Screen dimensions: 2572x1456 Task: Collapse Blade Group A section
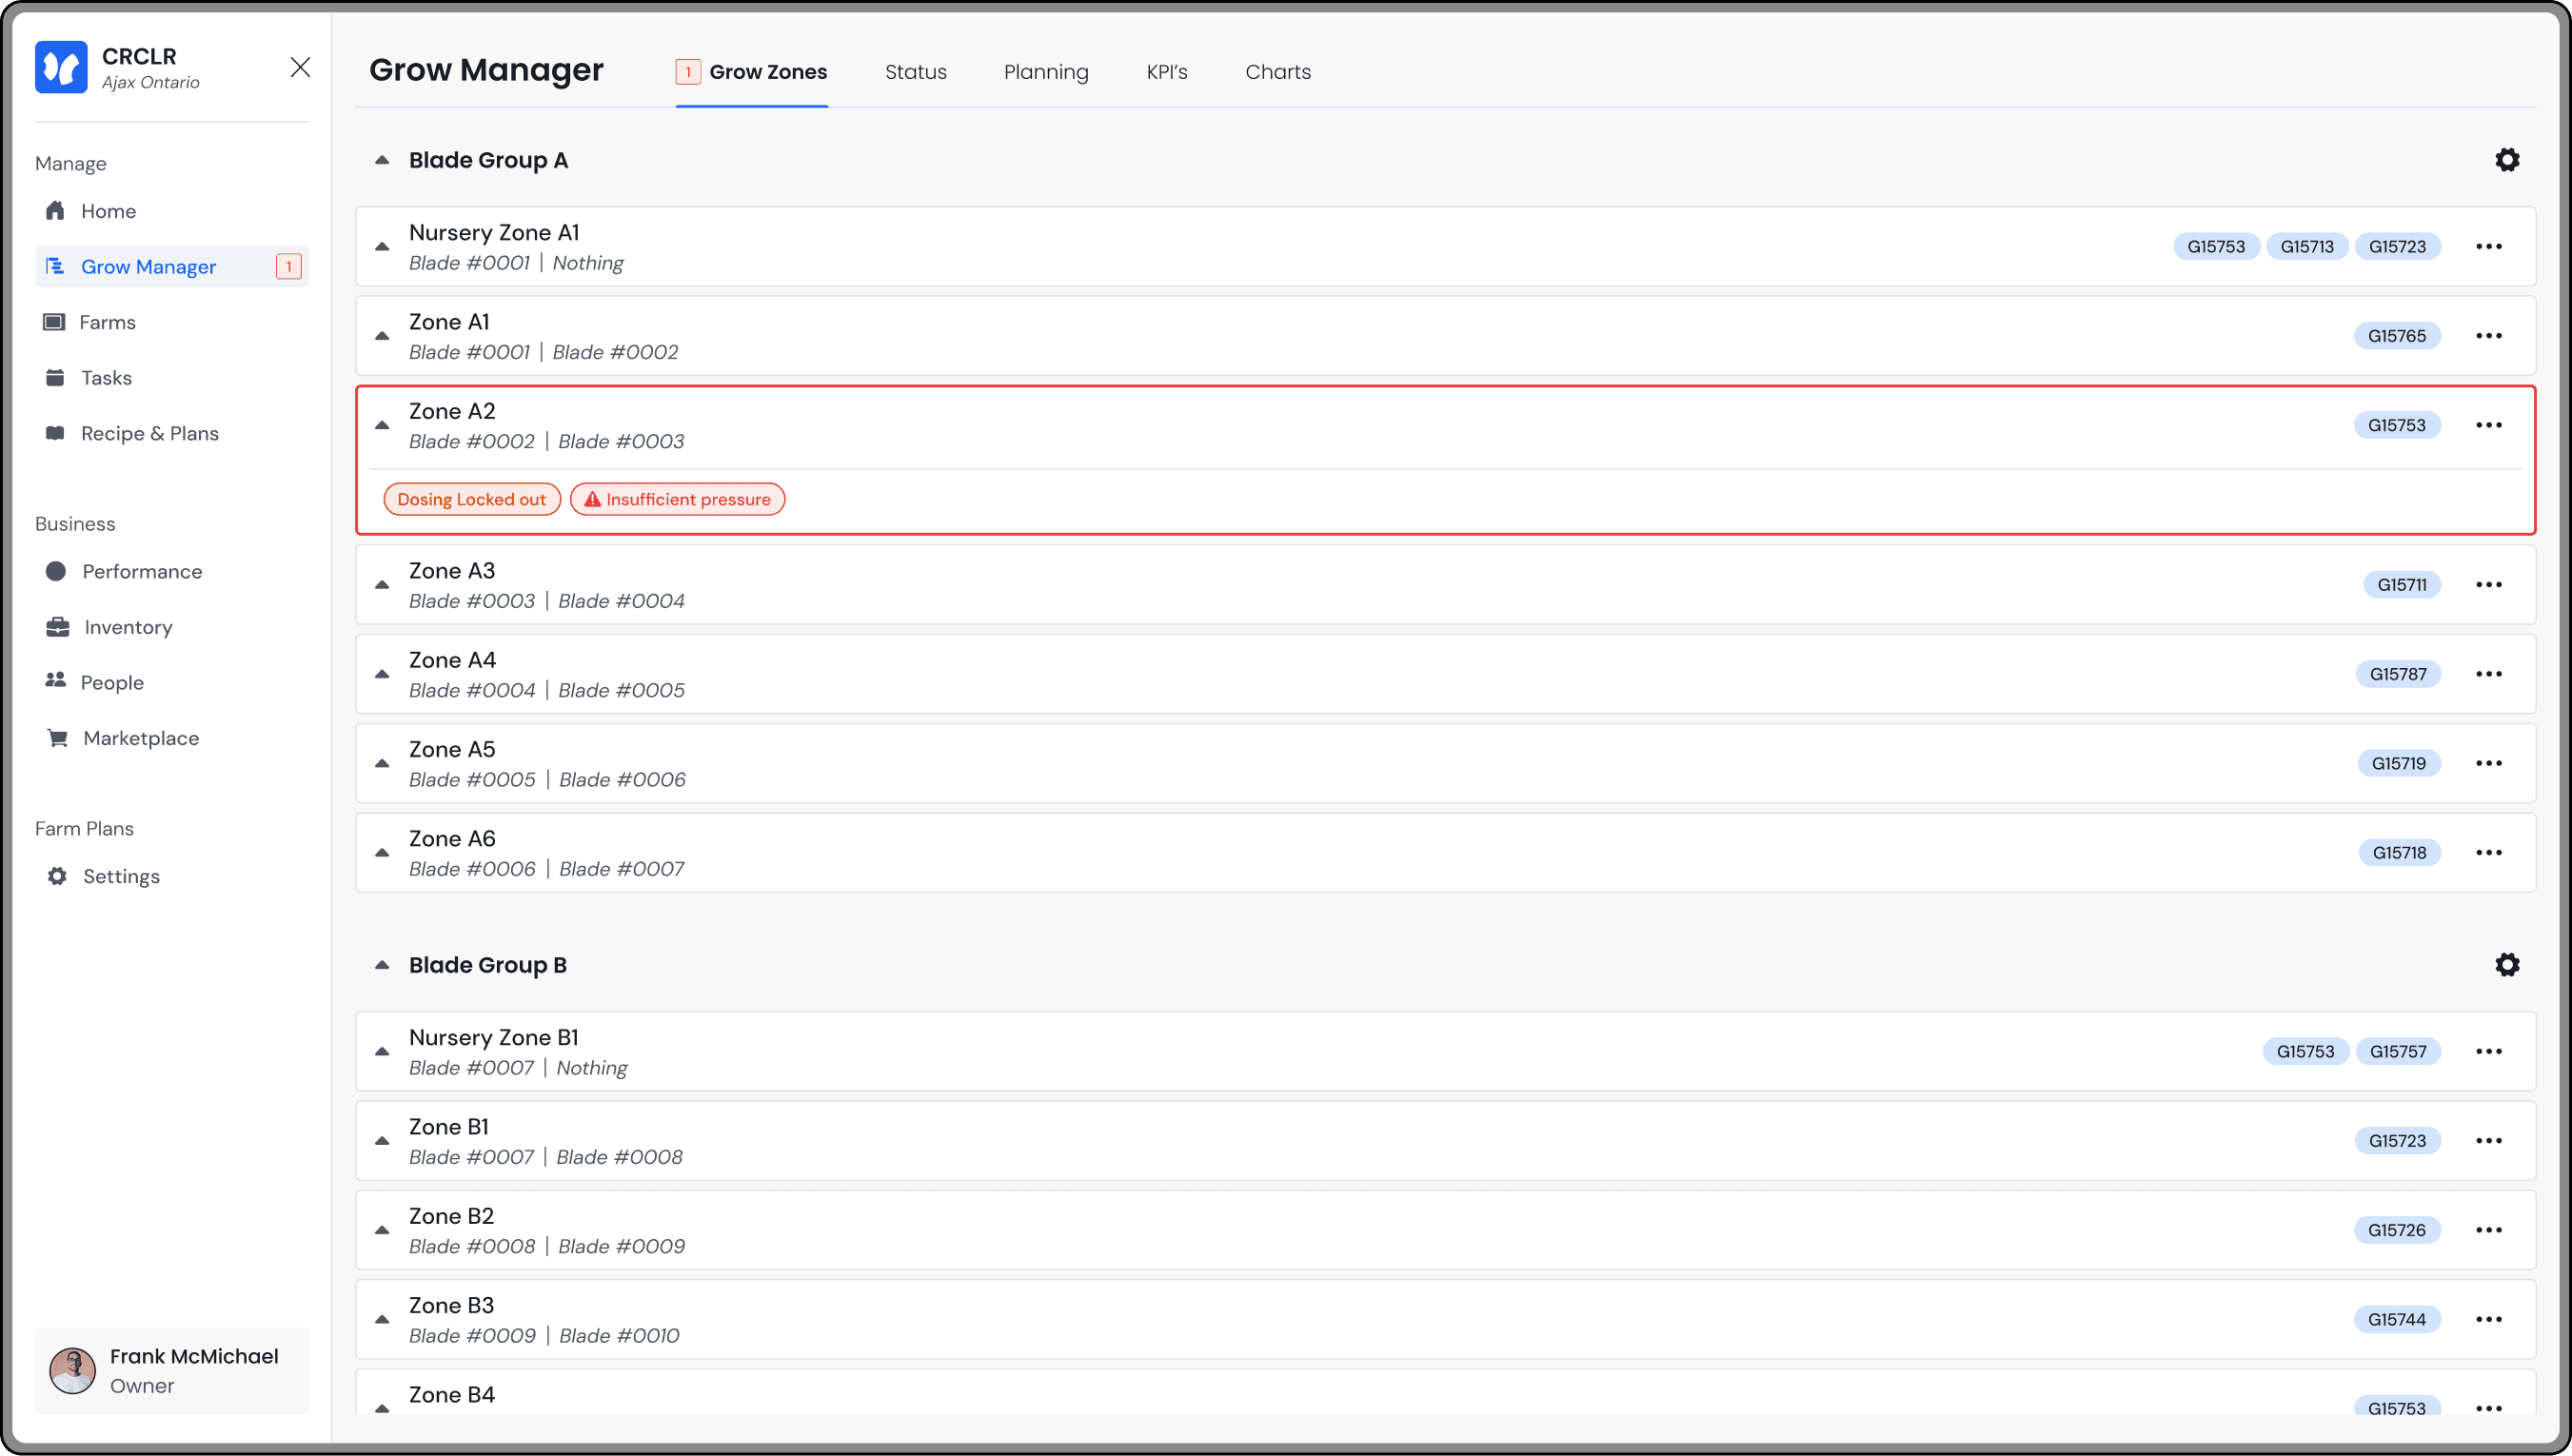click(x=382, y=160)
